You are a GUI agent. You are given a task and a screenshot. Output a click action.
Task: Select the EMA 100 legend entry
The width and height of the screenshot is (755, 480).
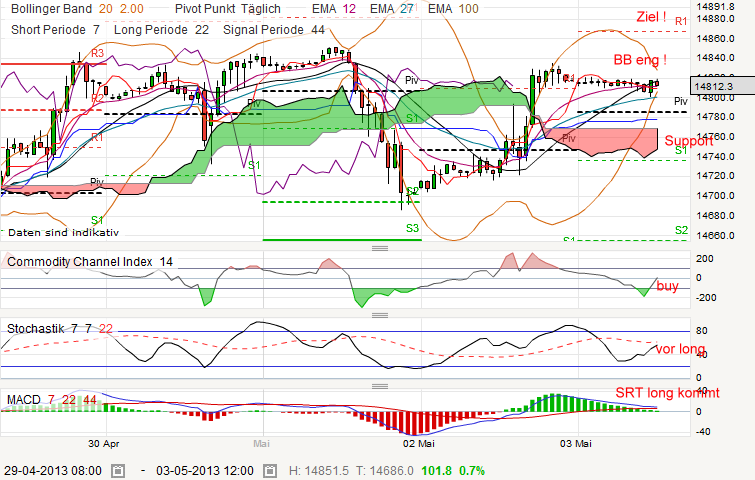pyautogui.click(x=453, y=9)
